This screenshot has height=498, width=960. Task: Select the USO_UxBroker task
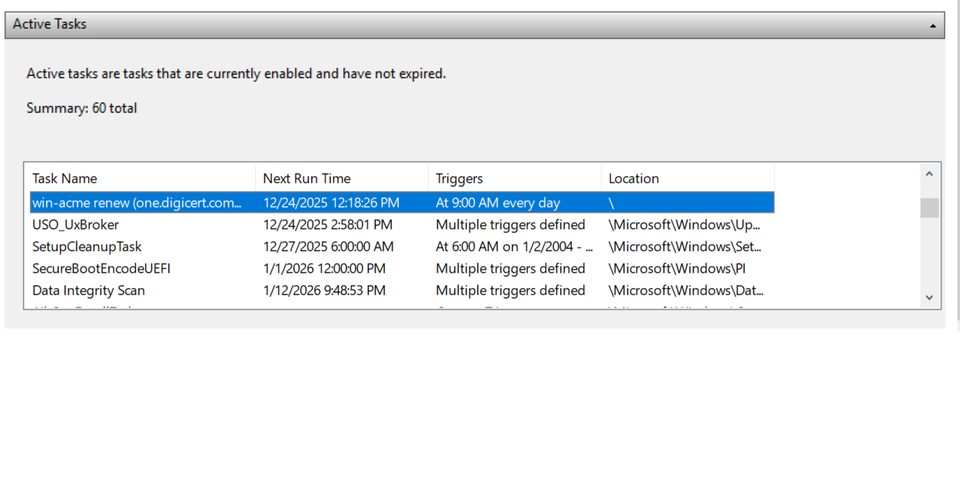point(76,224)
